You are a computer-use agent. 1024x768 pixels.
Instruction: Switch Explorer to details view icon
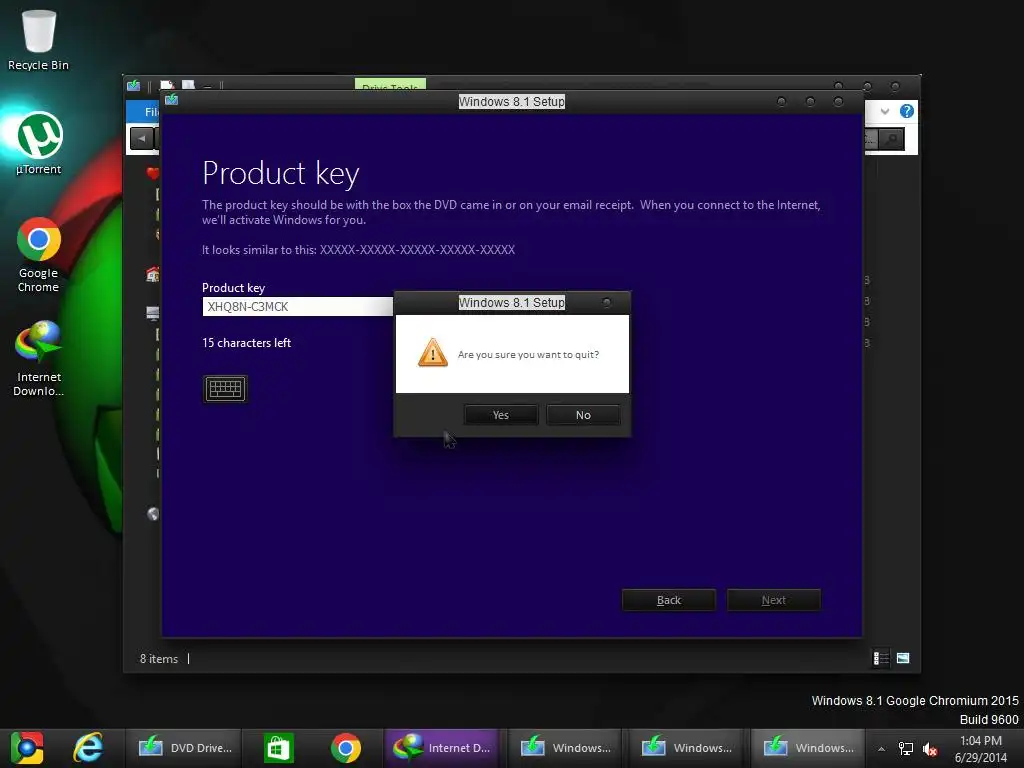(881, 658)
